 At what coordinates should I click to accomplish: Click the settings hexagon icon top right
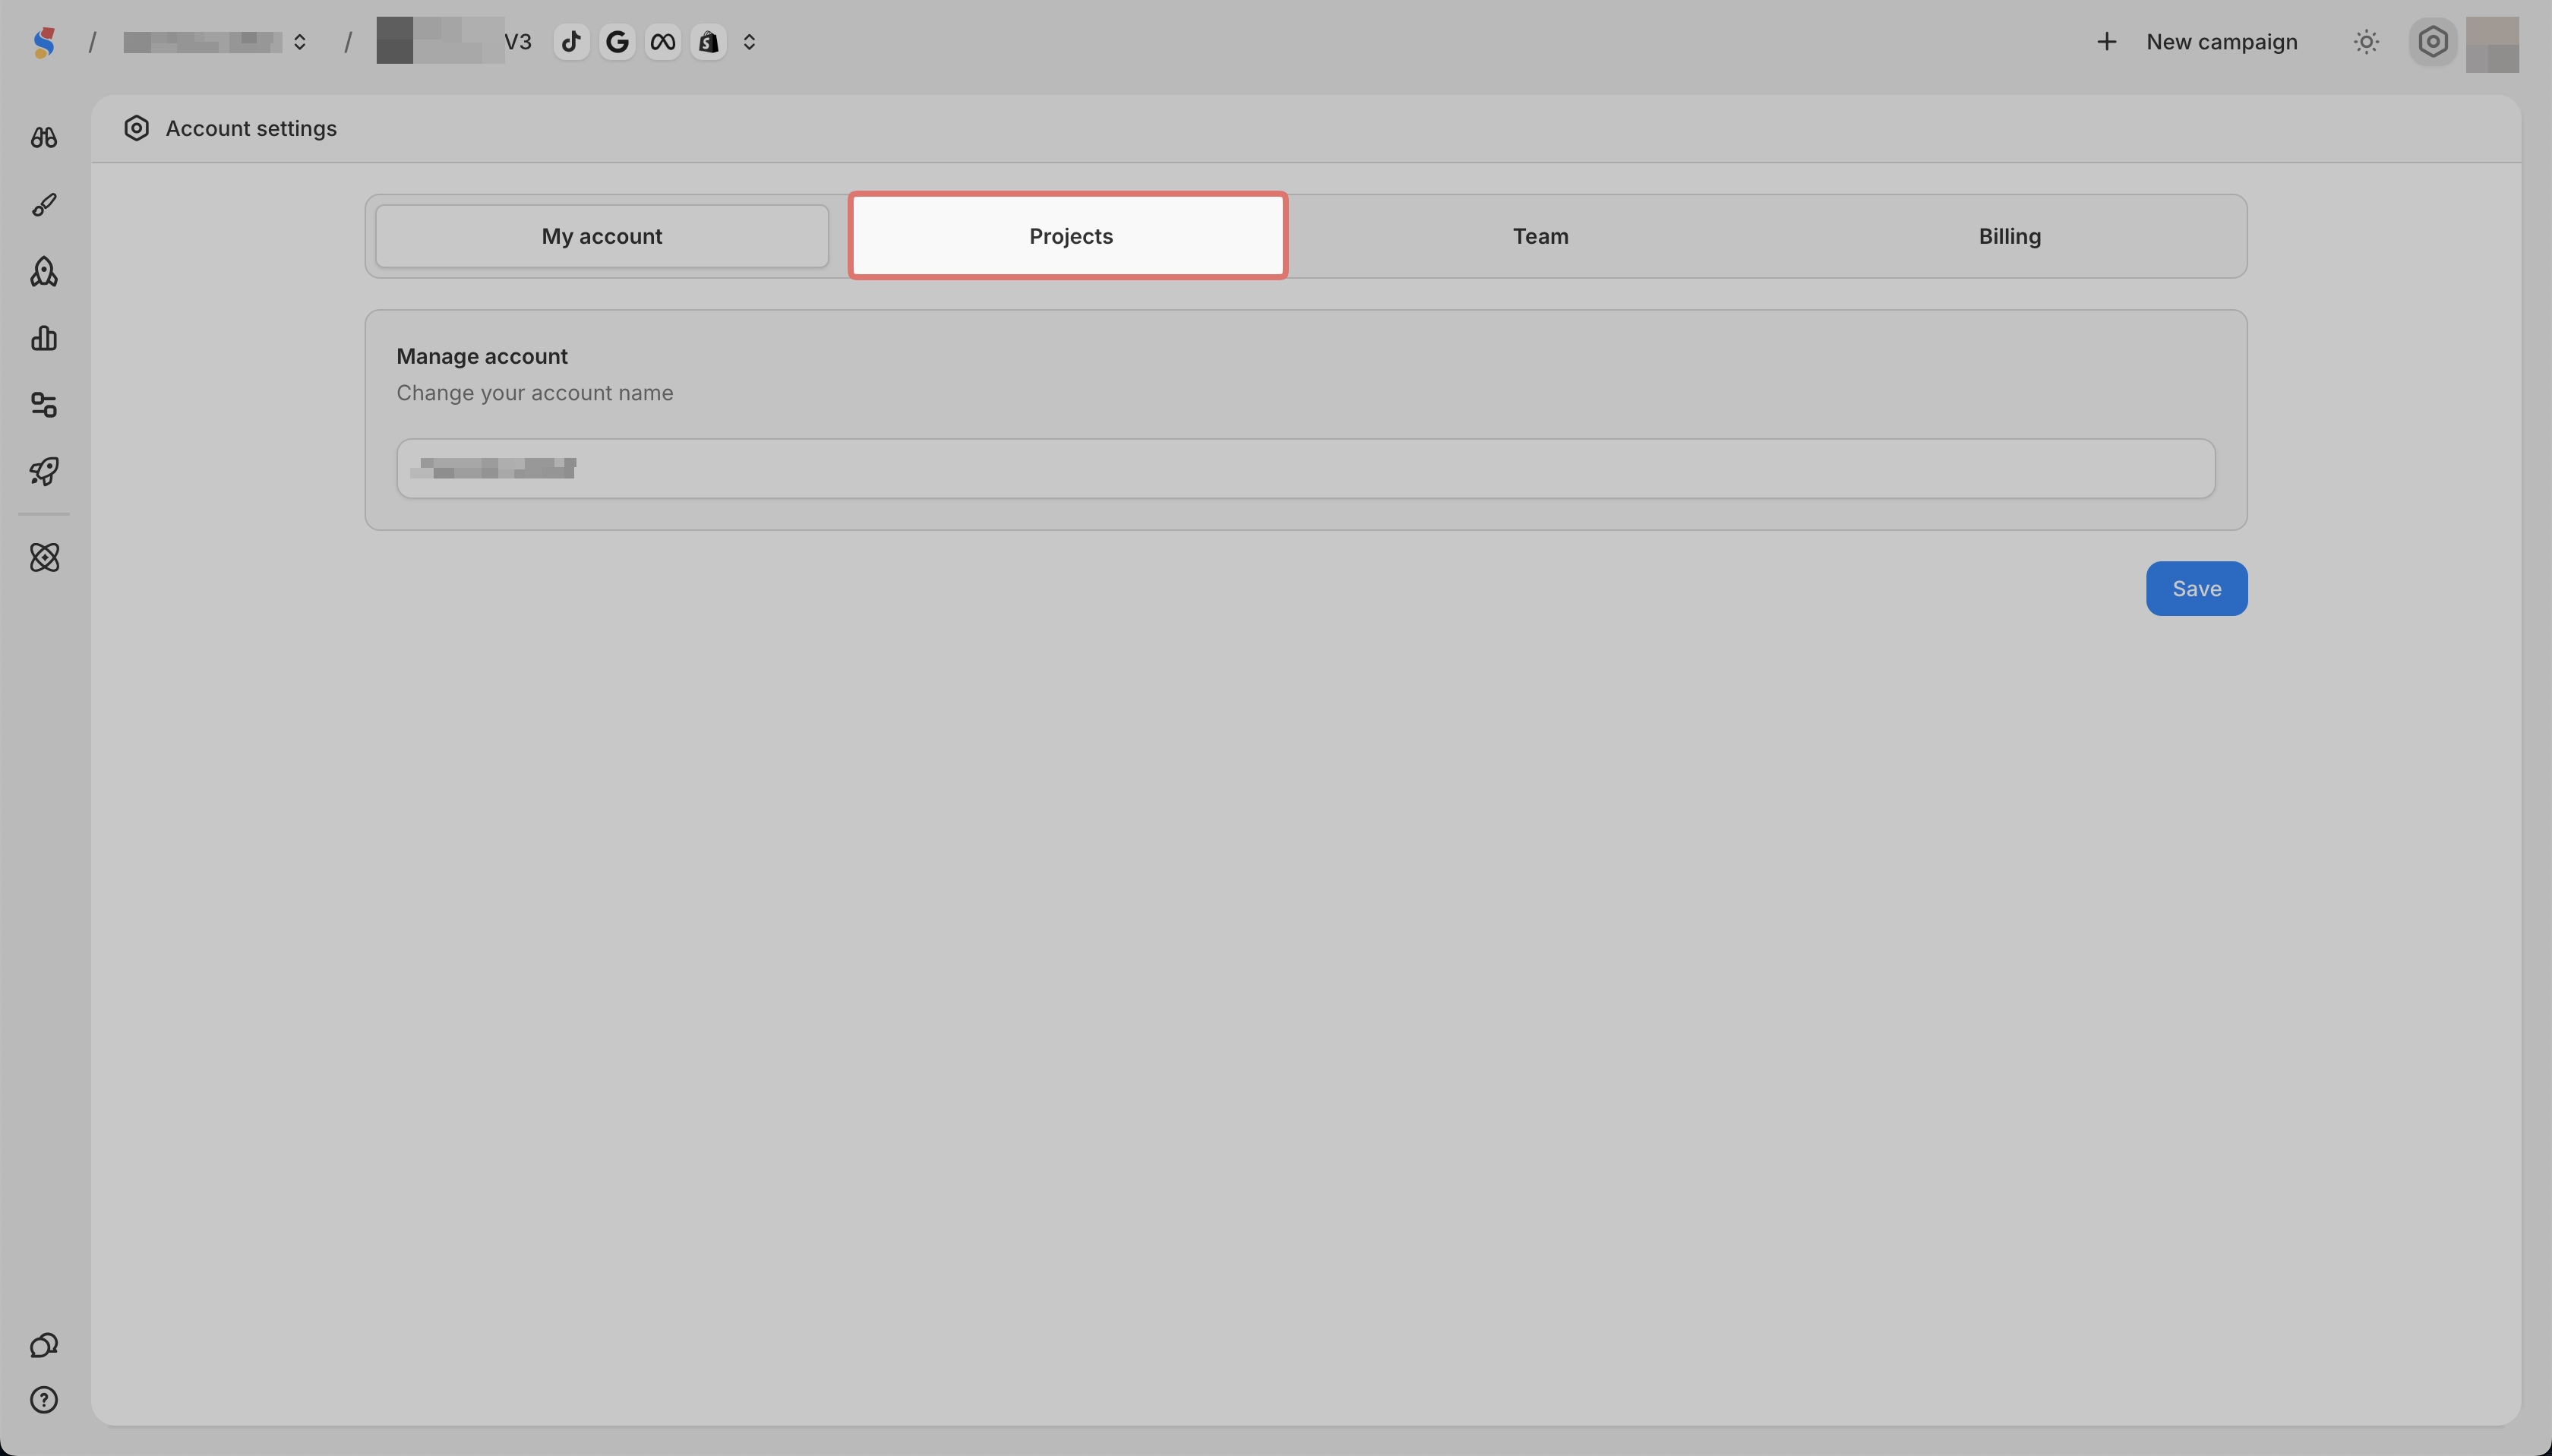(2432, 42)
